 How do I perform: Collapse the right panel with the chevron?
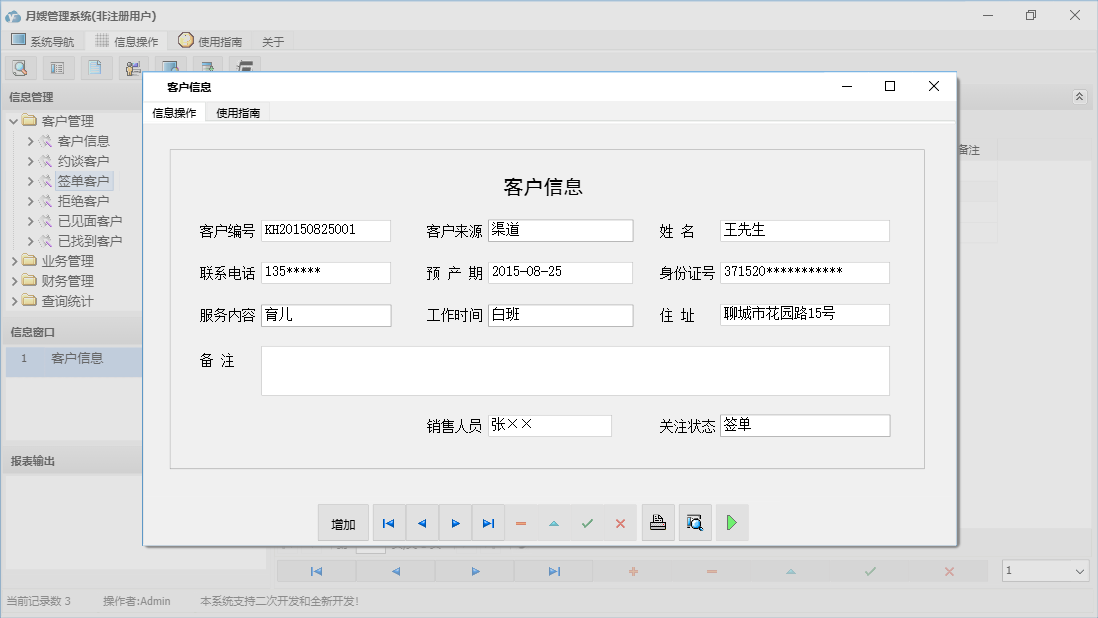(x=1078, y=97)
